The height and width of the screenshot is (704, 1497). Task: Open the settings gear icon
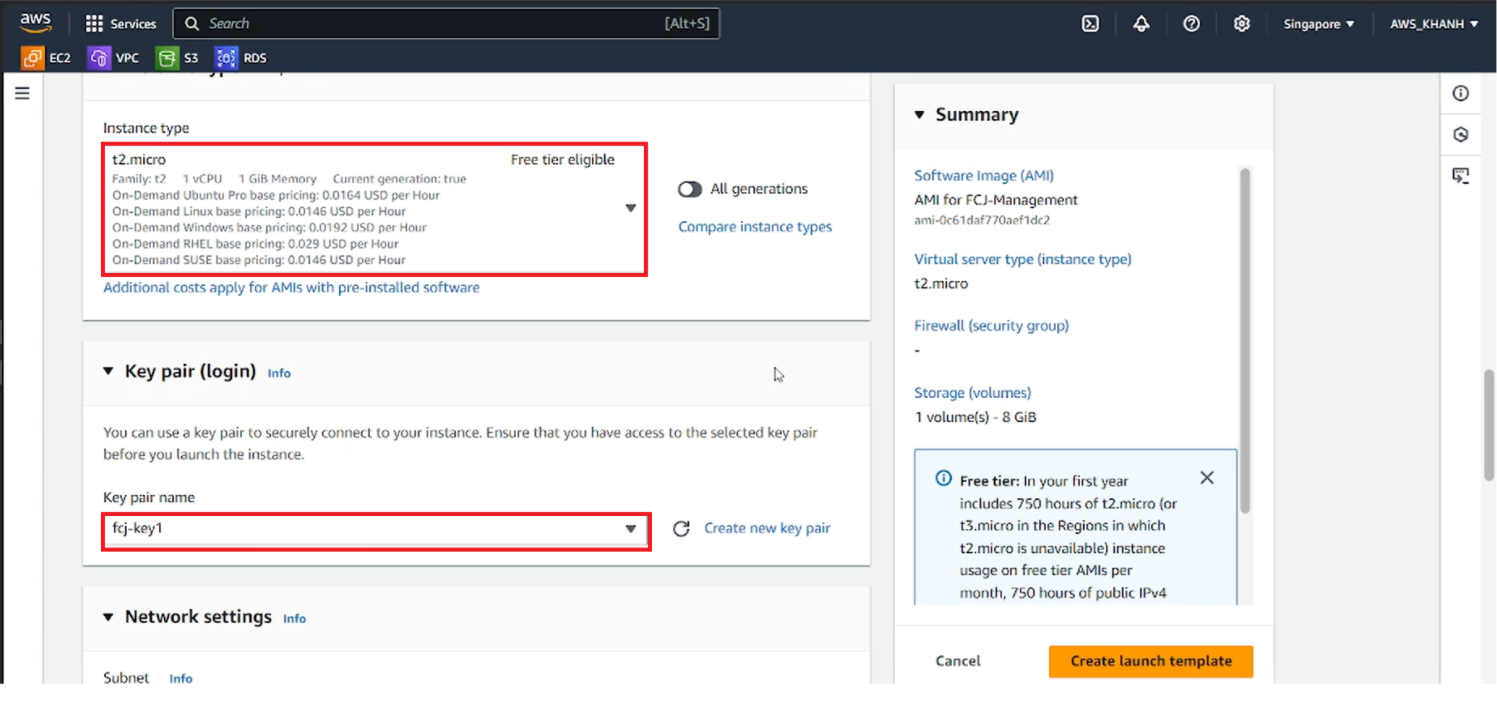click(x=1241, y=24)
